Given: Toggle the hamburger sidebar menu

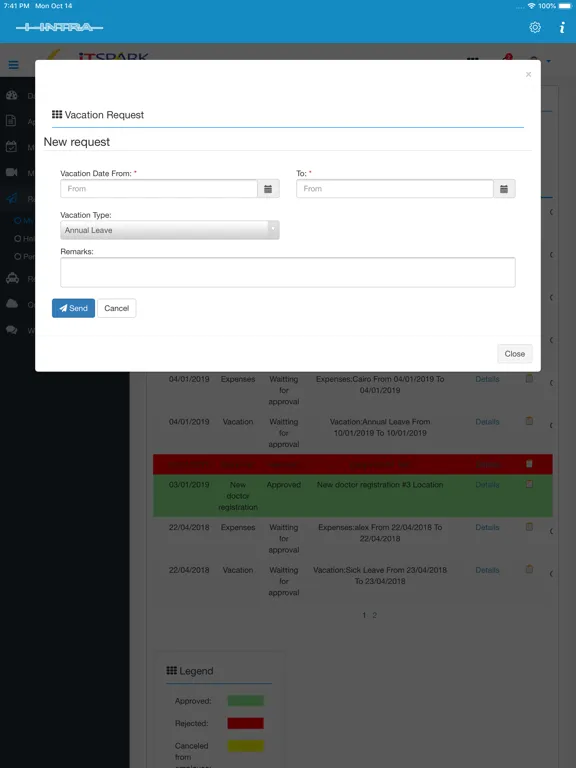Looking at the screenshot, I should (x=14, y=64).
